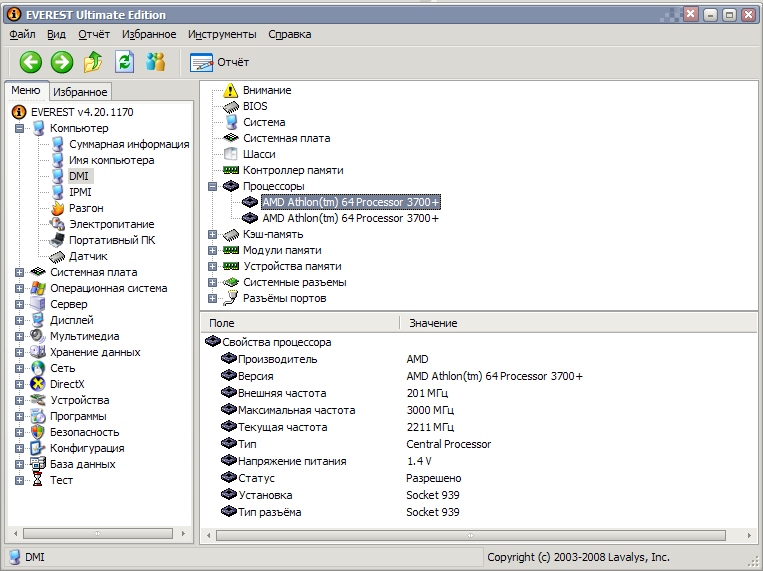Click the Разгон flame icon
763x571 pixels.
coord(57,208)
